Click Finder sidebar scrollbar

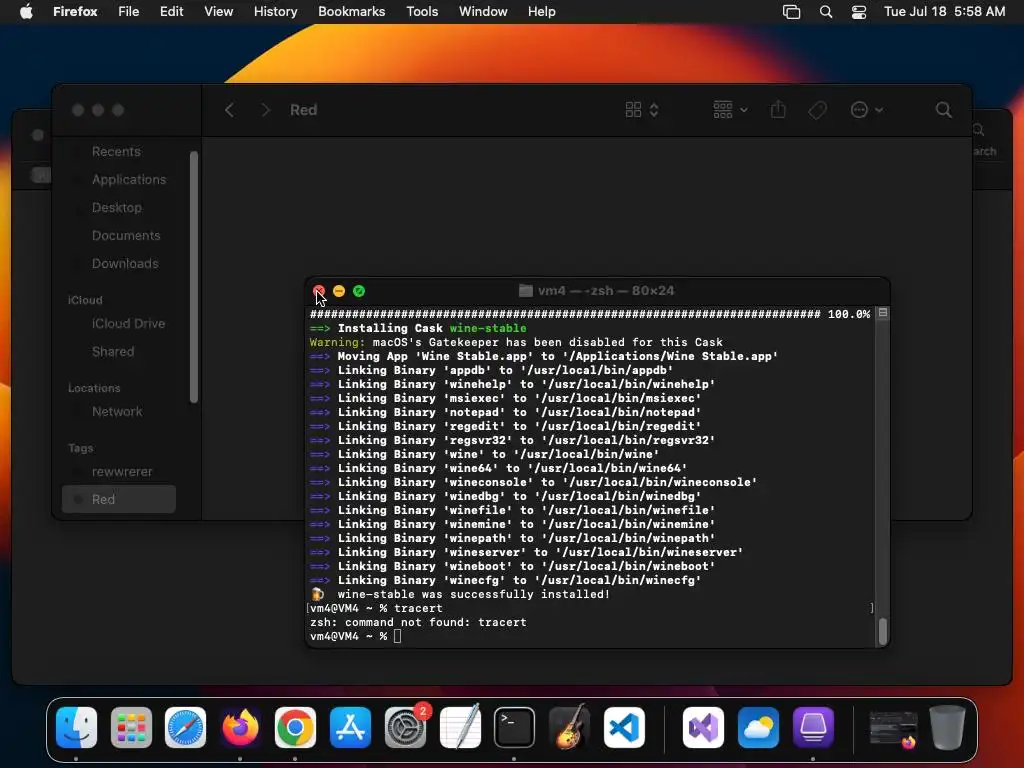(193, 277)
